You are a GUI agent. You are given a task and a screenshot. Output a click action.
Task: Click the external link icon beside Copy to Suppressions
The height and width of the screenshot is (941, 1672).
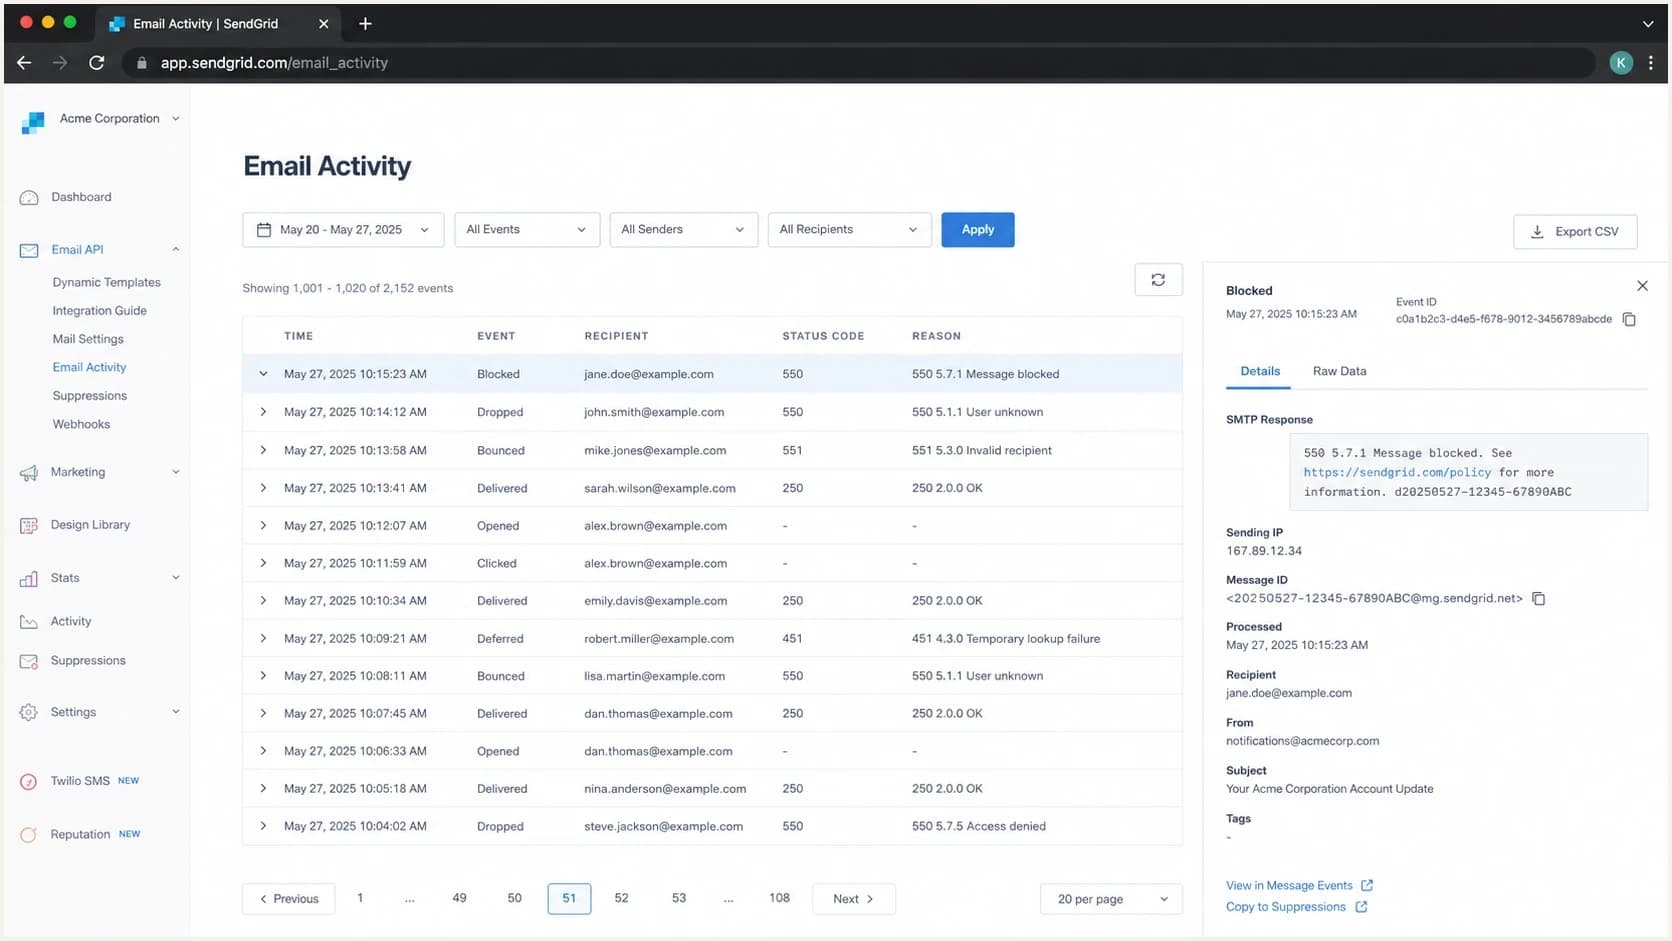click(1361, 907)
